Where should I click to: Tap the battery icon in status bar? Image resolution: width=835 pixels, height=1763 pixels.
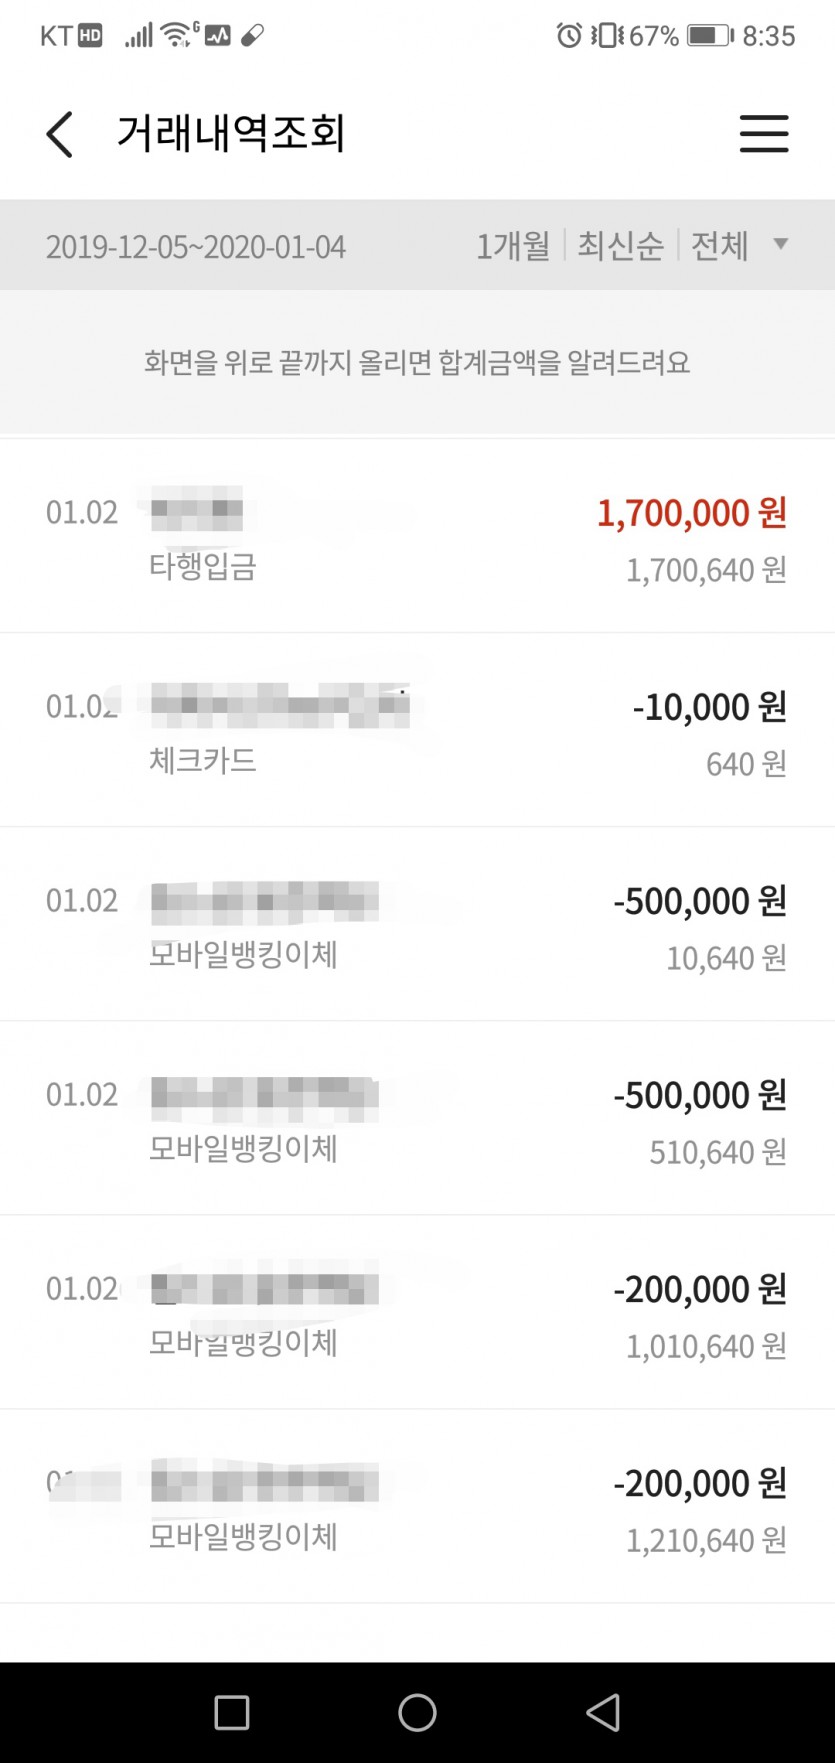coord(710,36)
